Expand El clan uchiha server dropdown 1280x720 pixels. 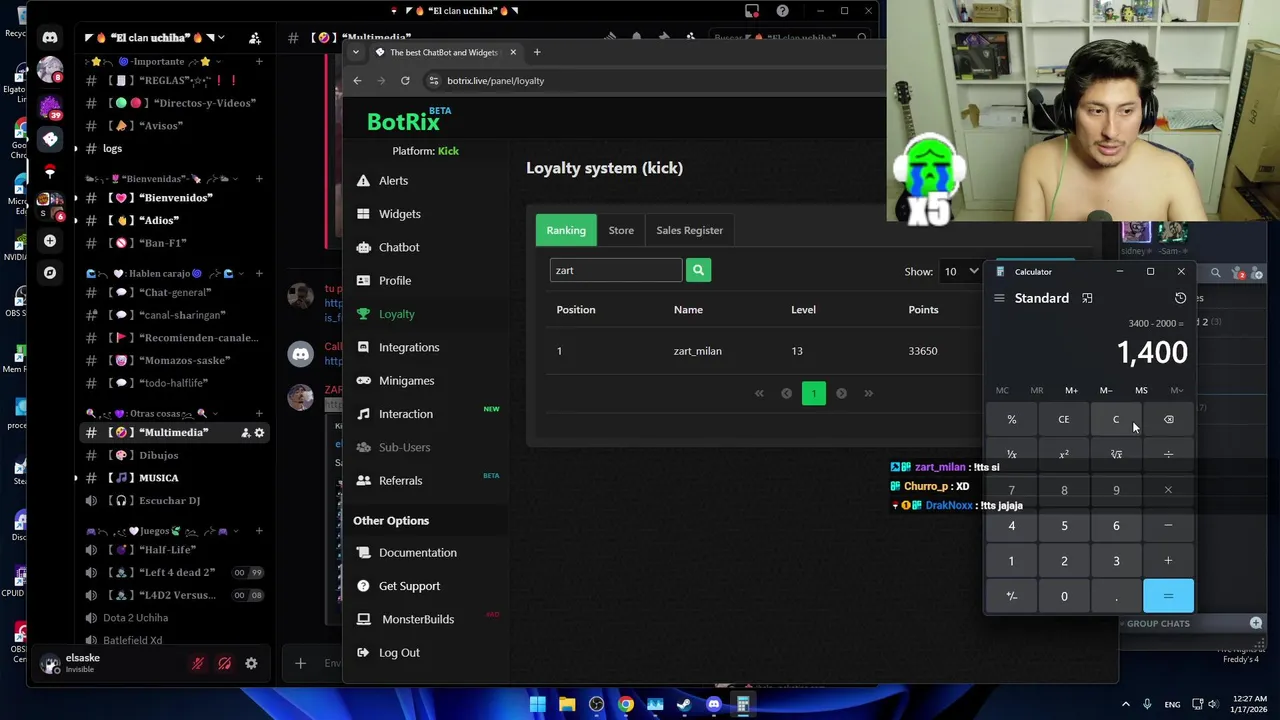point(221,38)
